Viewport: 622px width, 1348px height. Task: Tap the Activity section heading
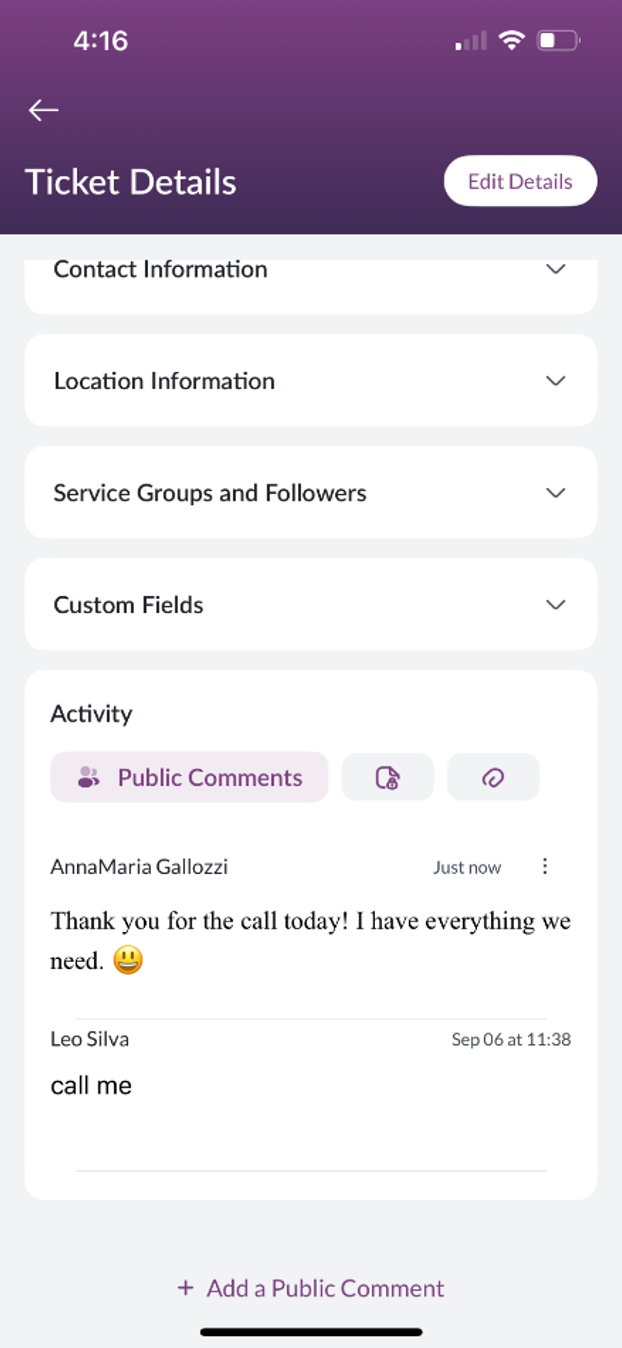tap(91, 713)
